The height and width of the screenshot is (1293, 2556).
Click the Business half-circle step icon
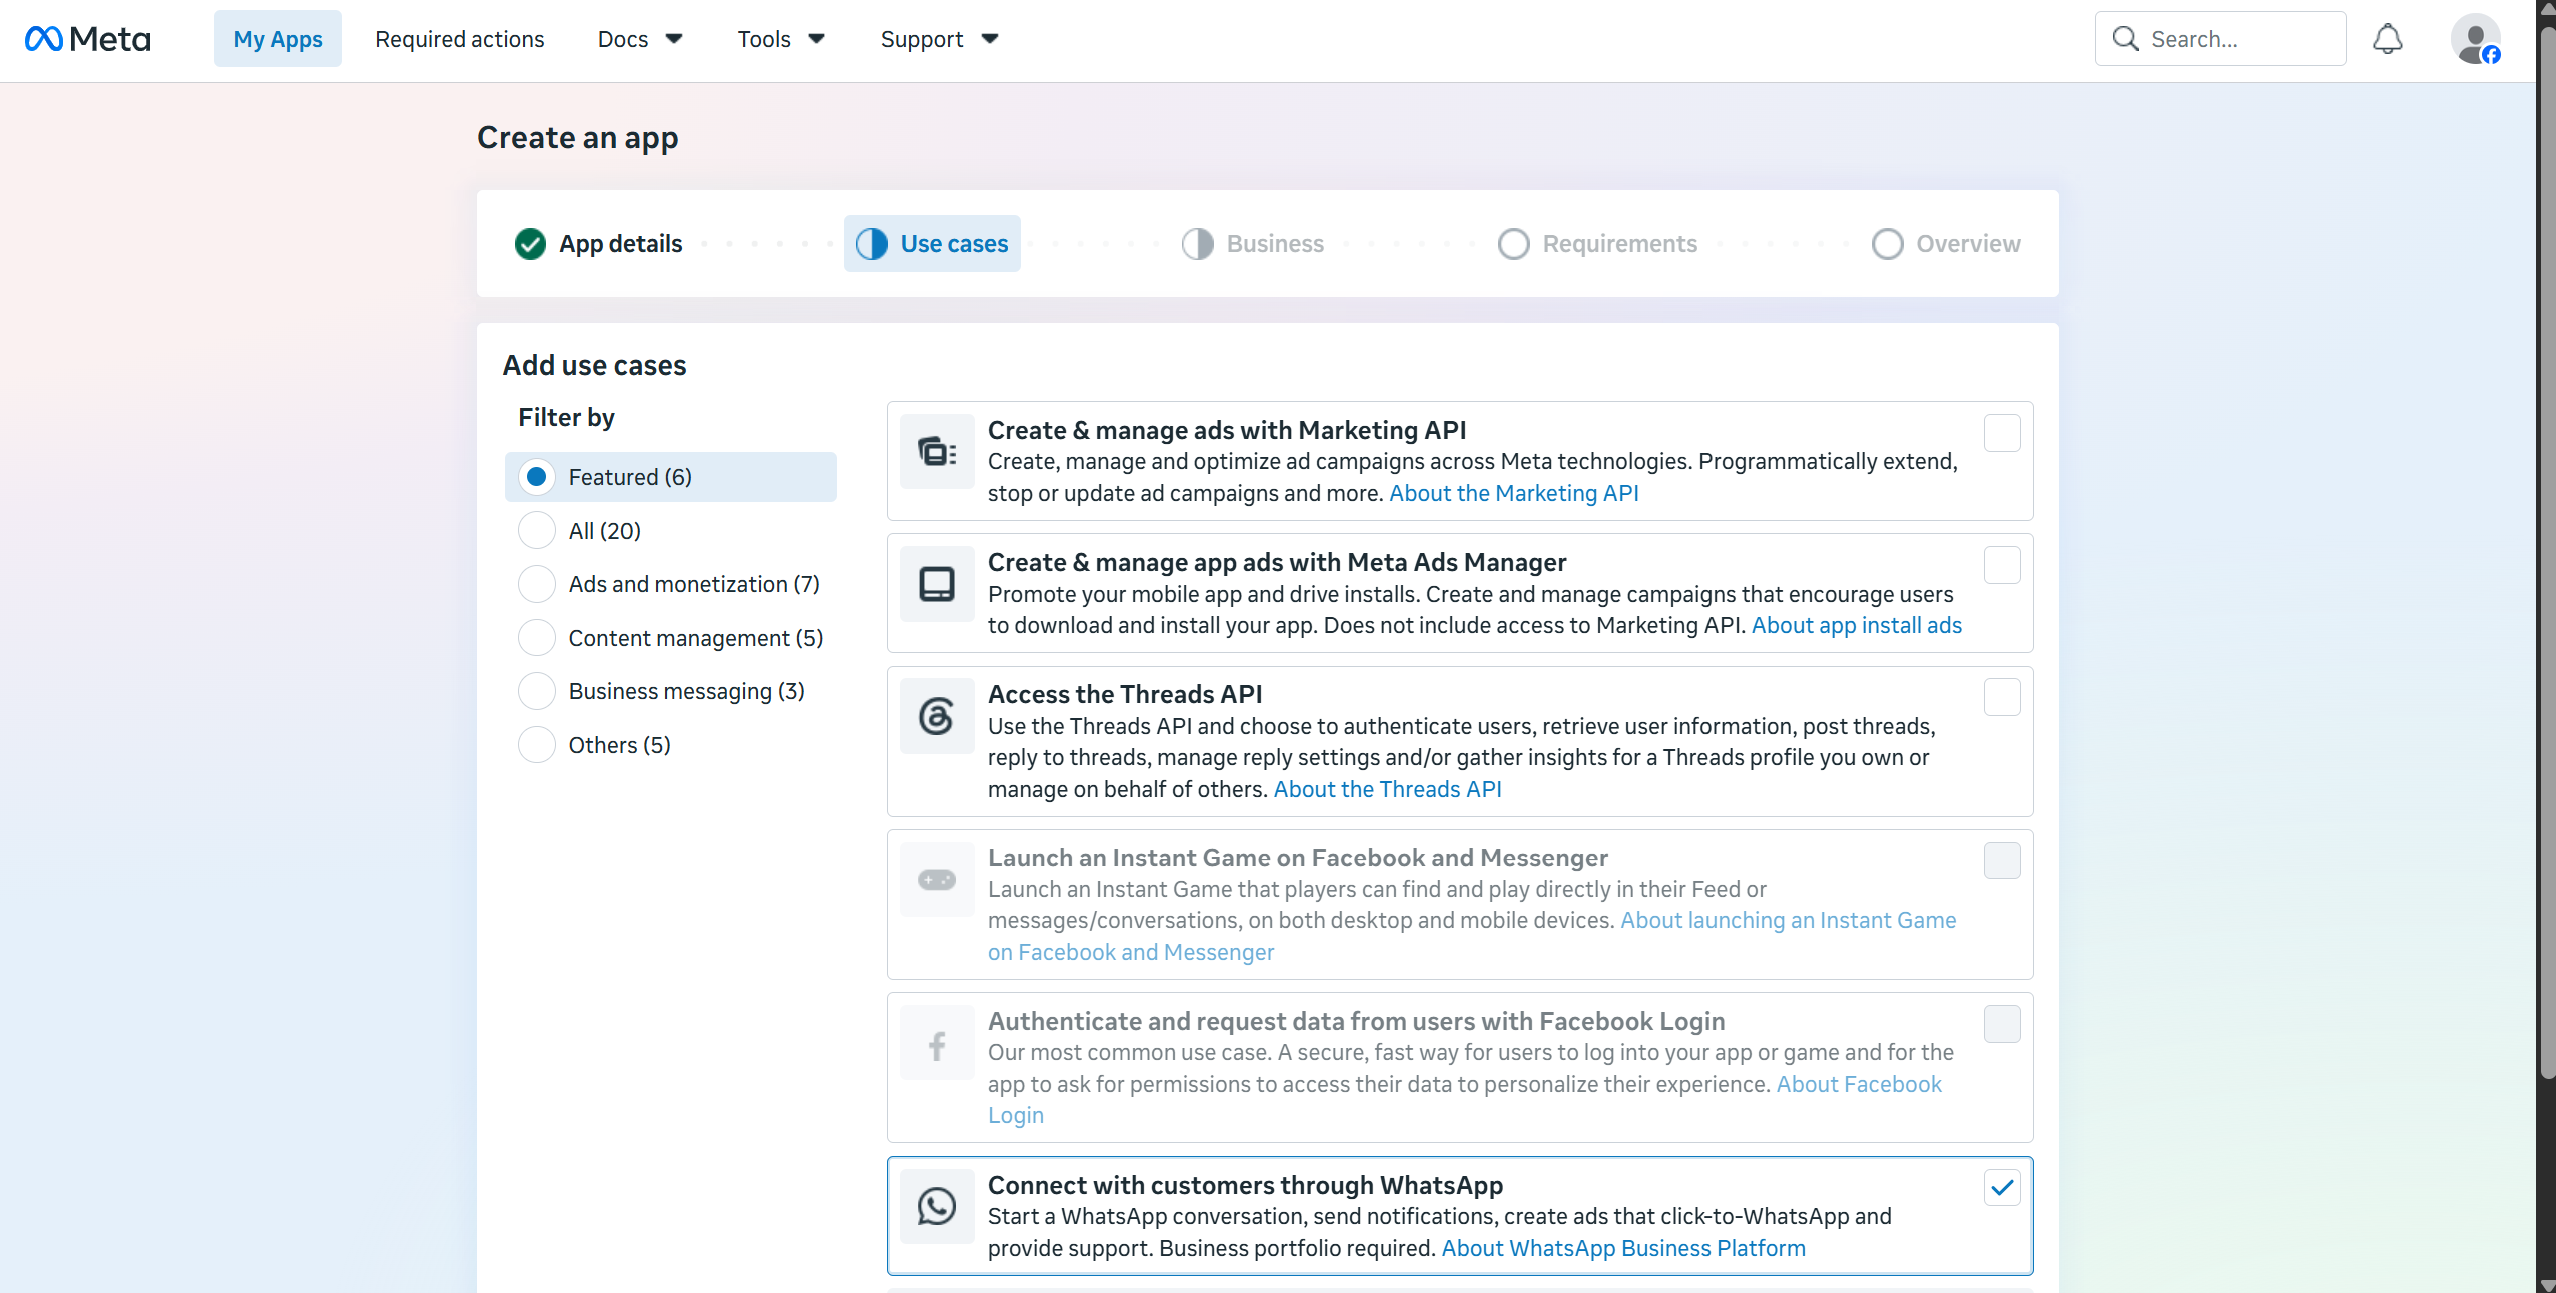click(1198, 244)
